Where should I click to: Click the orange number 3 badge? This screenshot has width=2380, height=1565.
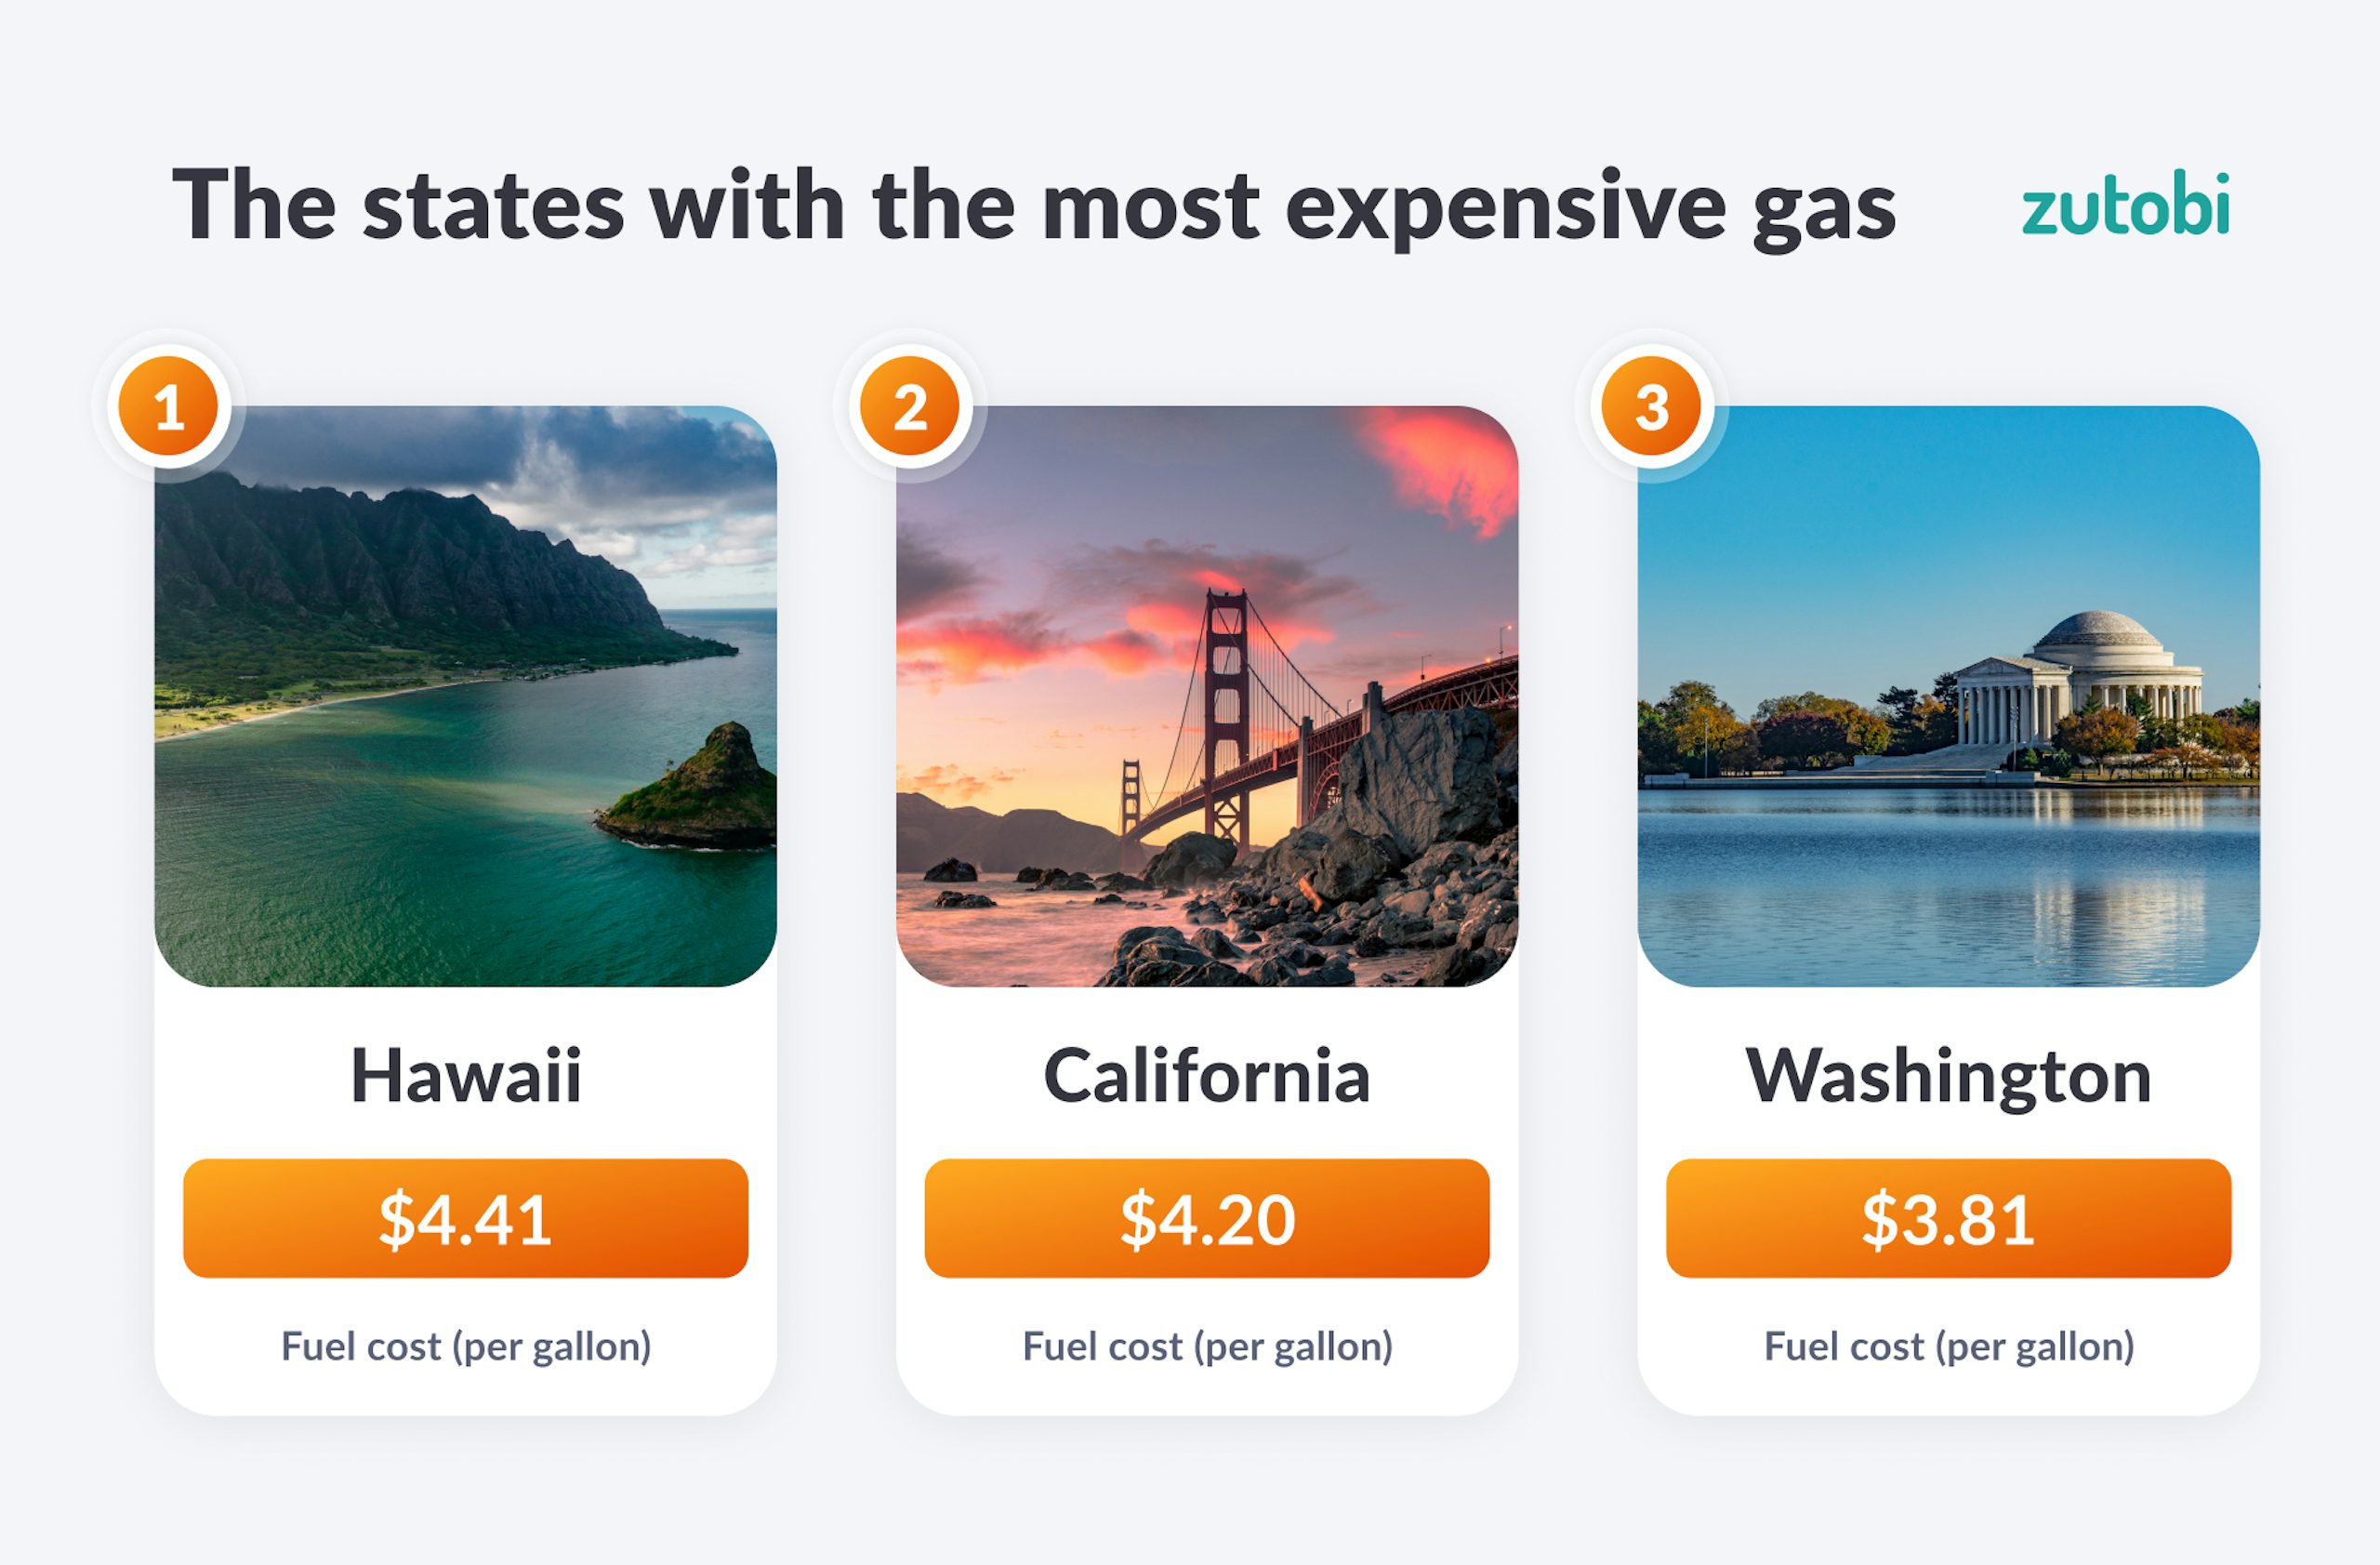tap(1651, 406)
